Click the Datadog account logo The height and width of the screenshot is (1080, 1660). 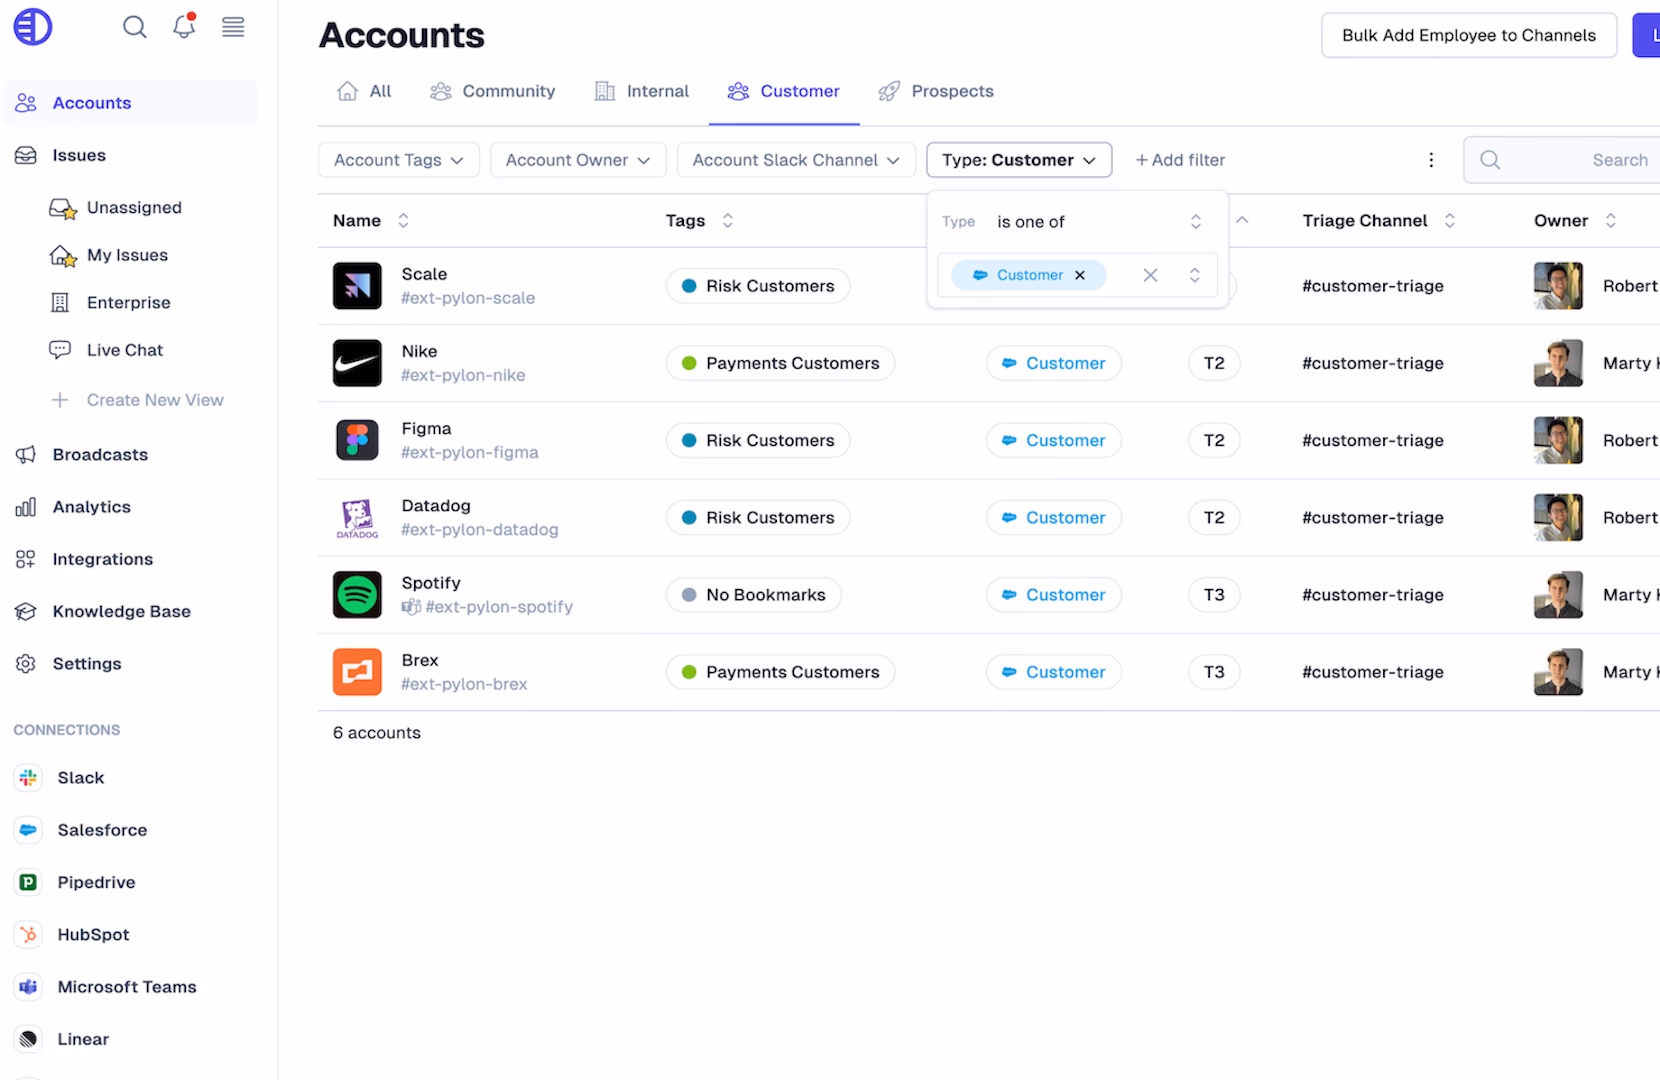[x=357, y=518]
